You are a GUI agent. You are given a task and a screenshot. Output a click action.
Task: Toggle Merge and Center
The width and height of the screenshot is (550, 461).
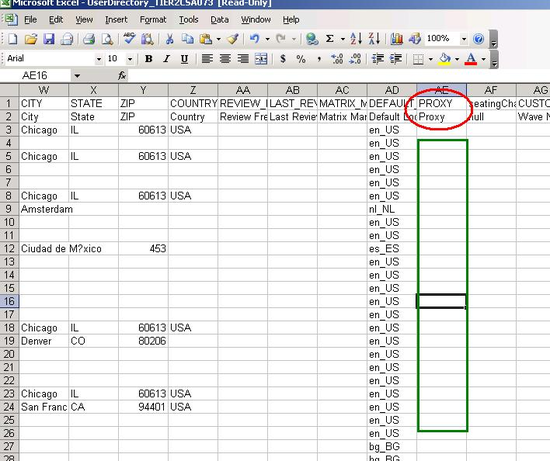[x=261, y=59]
